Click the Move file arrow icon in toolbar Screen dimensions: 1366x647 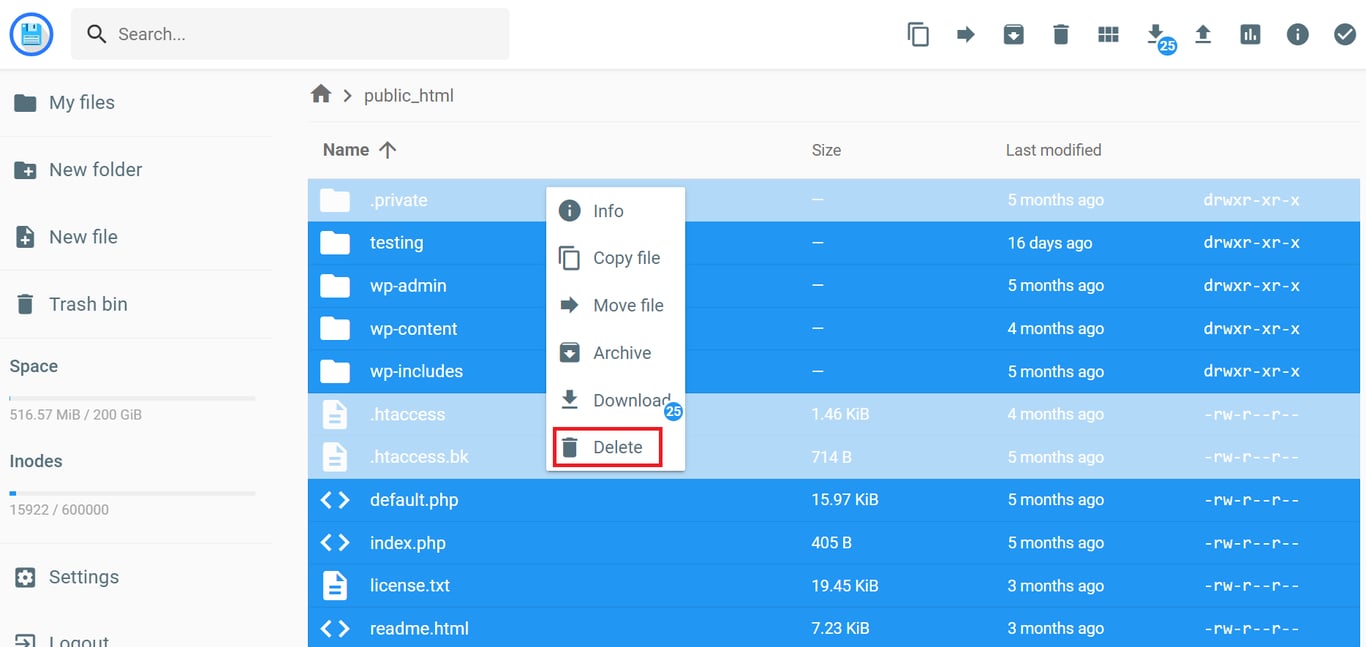[x=966, y=33]
